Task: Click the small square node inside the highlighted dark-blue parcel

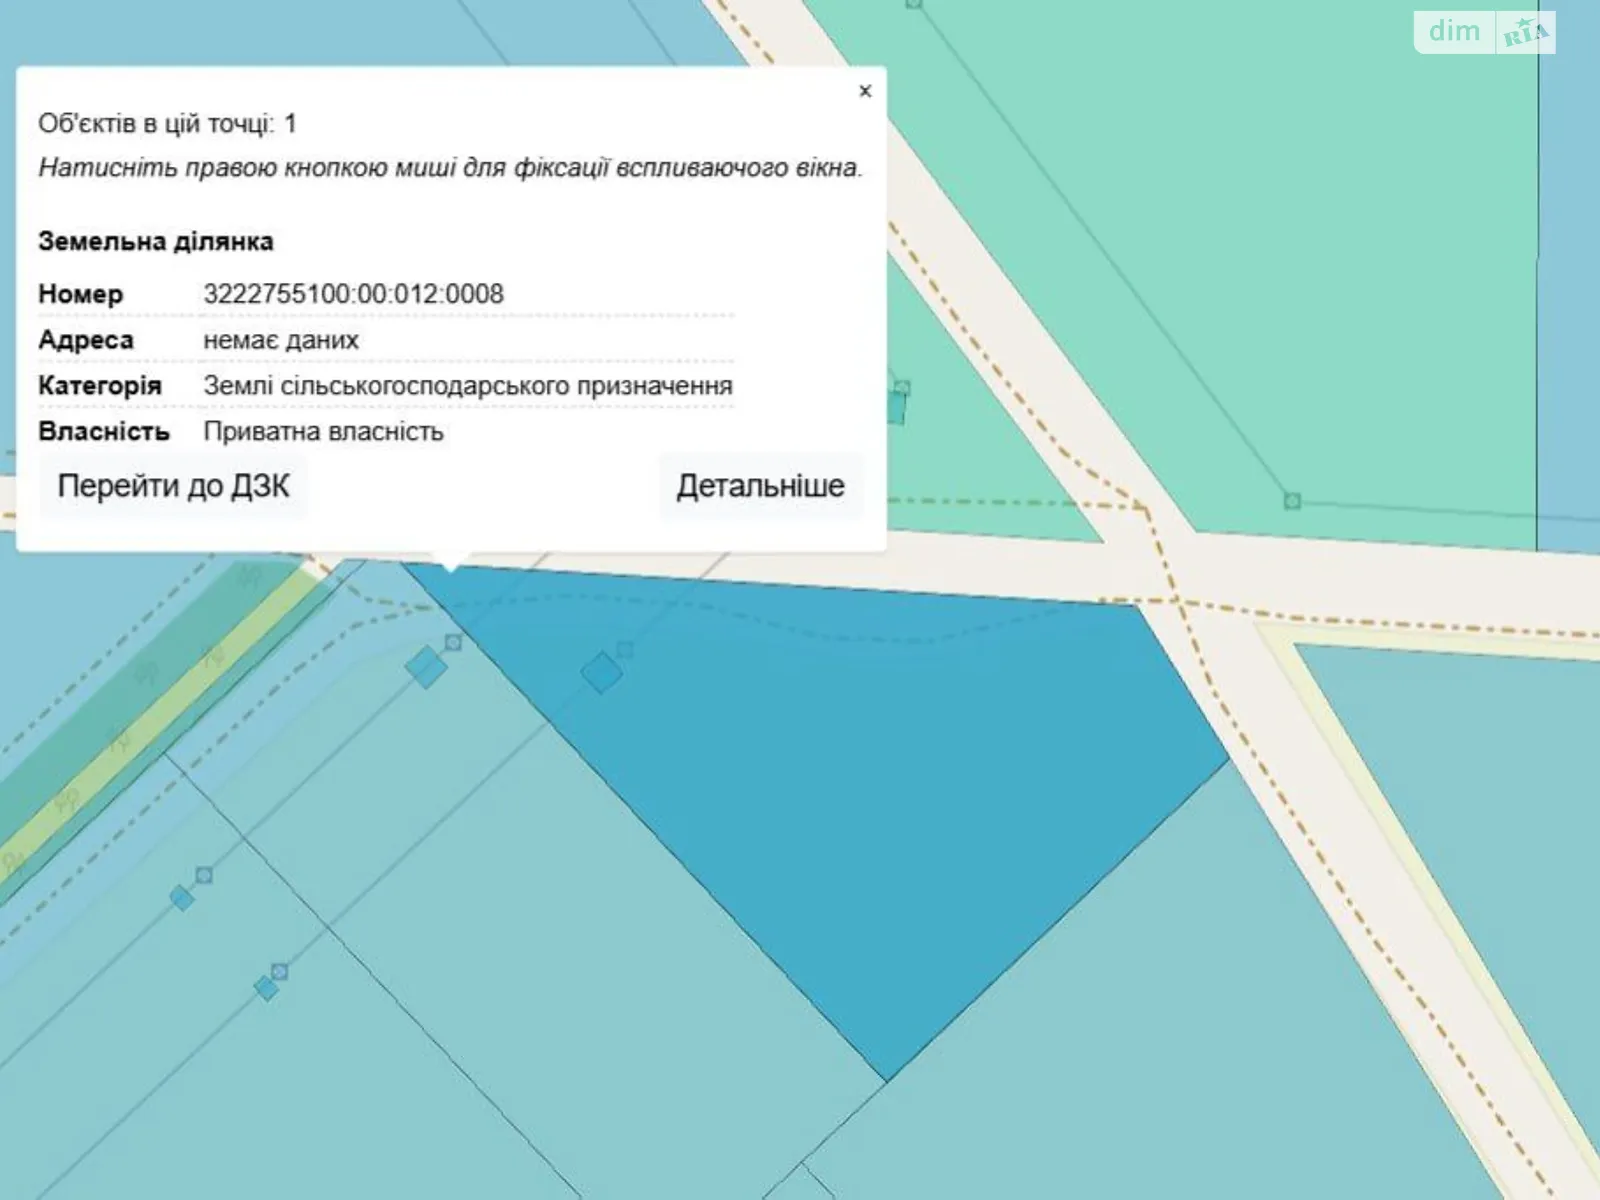Action: 625,650
